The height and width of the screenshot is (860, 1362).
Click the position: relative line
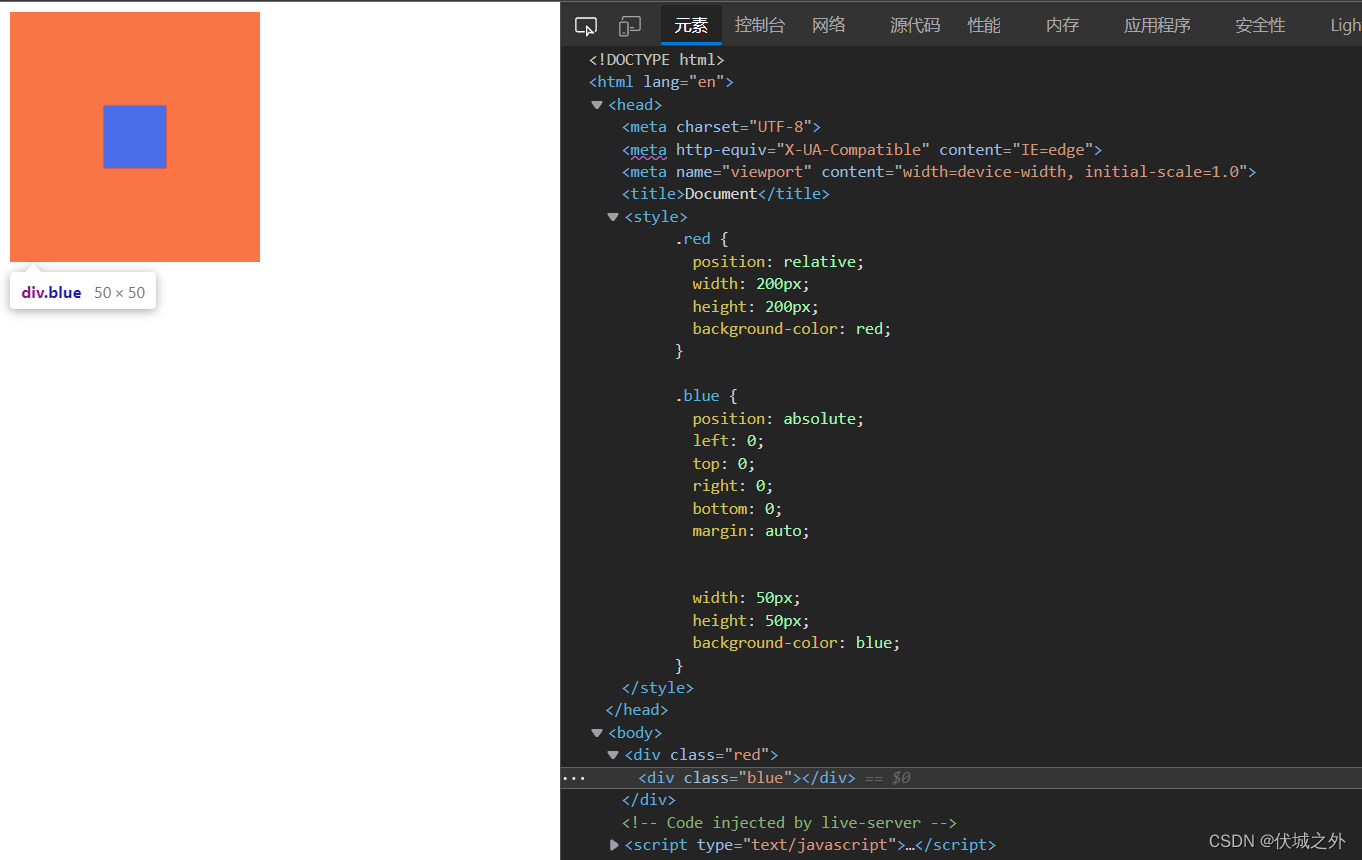tap(778, 262)
